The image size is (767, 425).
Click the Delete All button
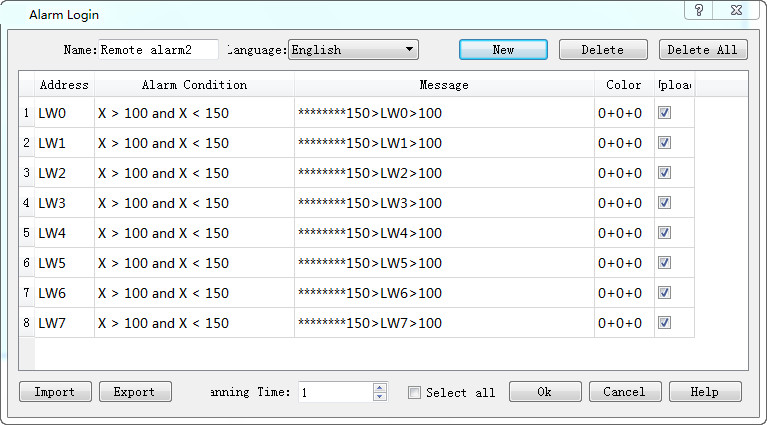click(x=702, y=50)
